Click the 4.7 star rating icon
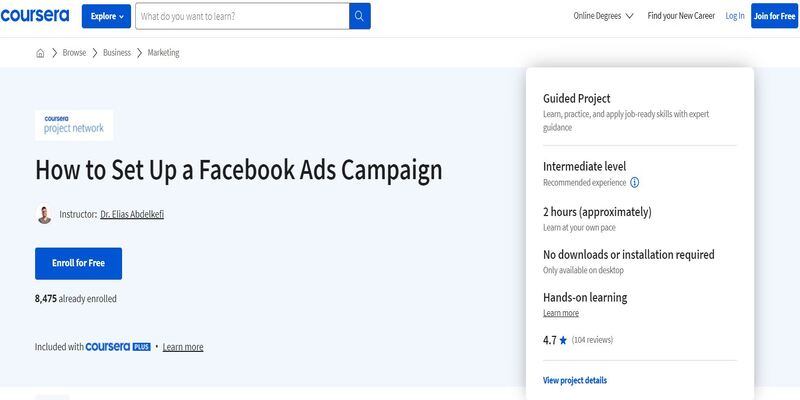 point(563,340)
